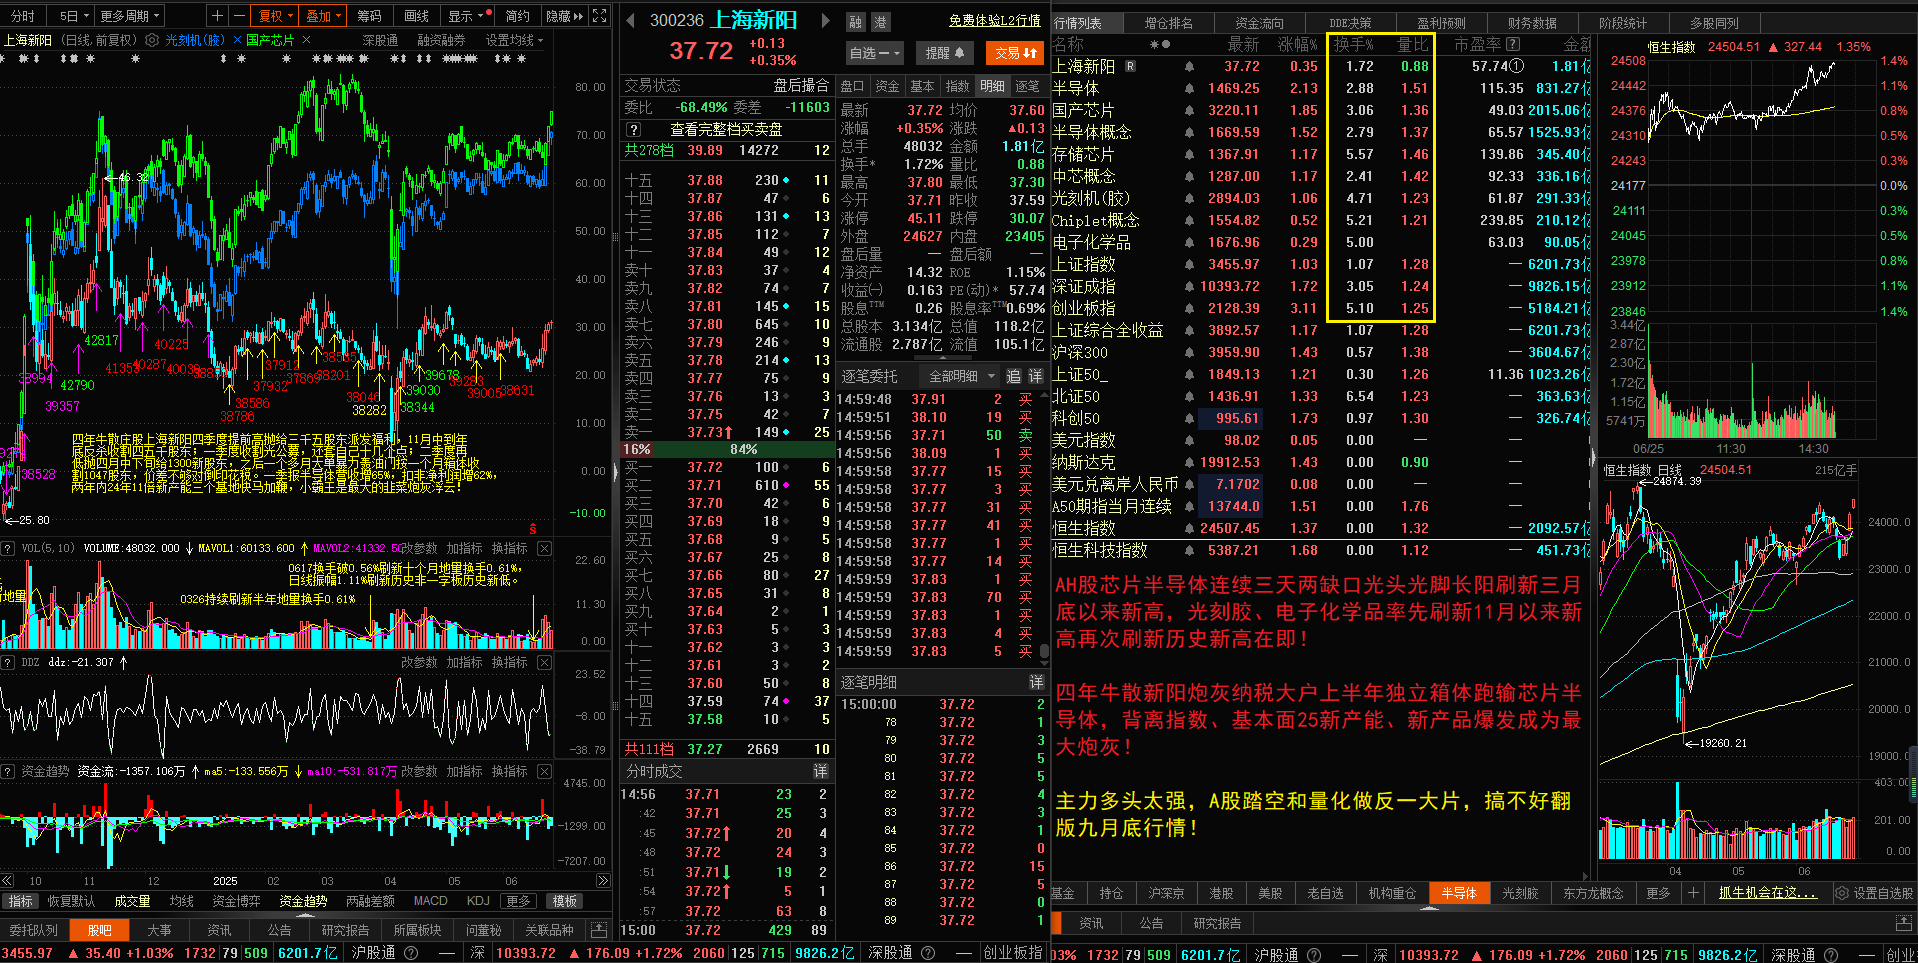The width and height of the screenshot is (1918, 963).
Task: Open 全部明细 filter dropdown
Action: (x=962, y=377)
